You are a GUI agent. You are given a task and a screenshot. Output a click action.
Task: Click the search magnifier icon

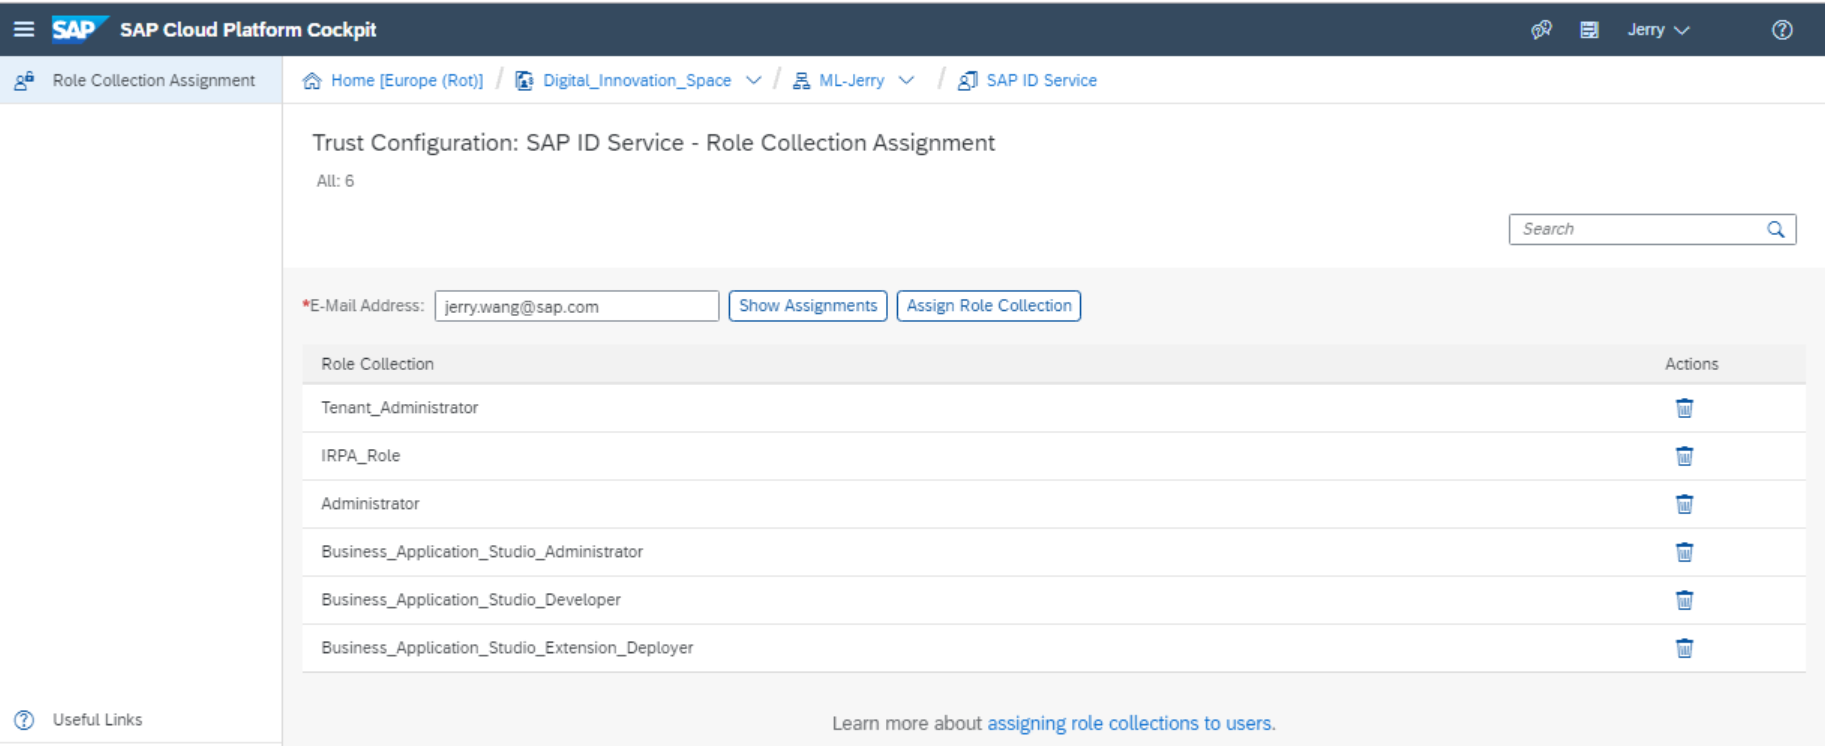tap(1776, 229)
